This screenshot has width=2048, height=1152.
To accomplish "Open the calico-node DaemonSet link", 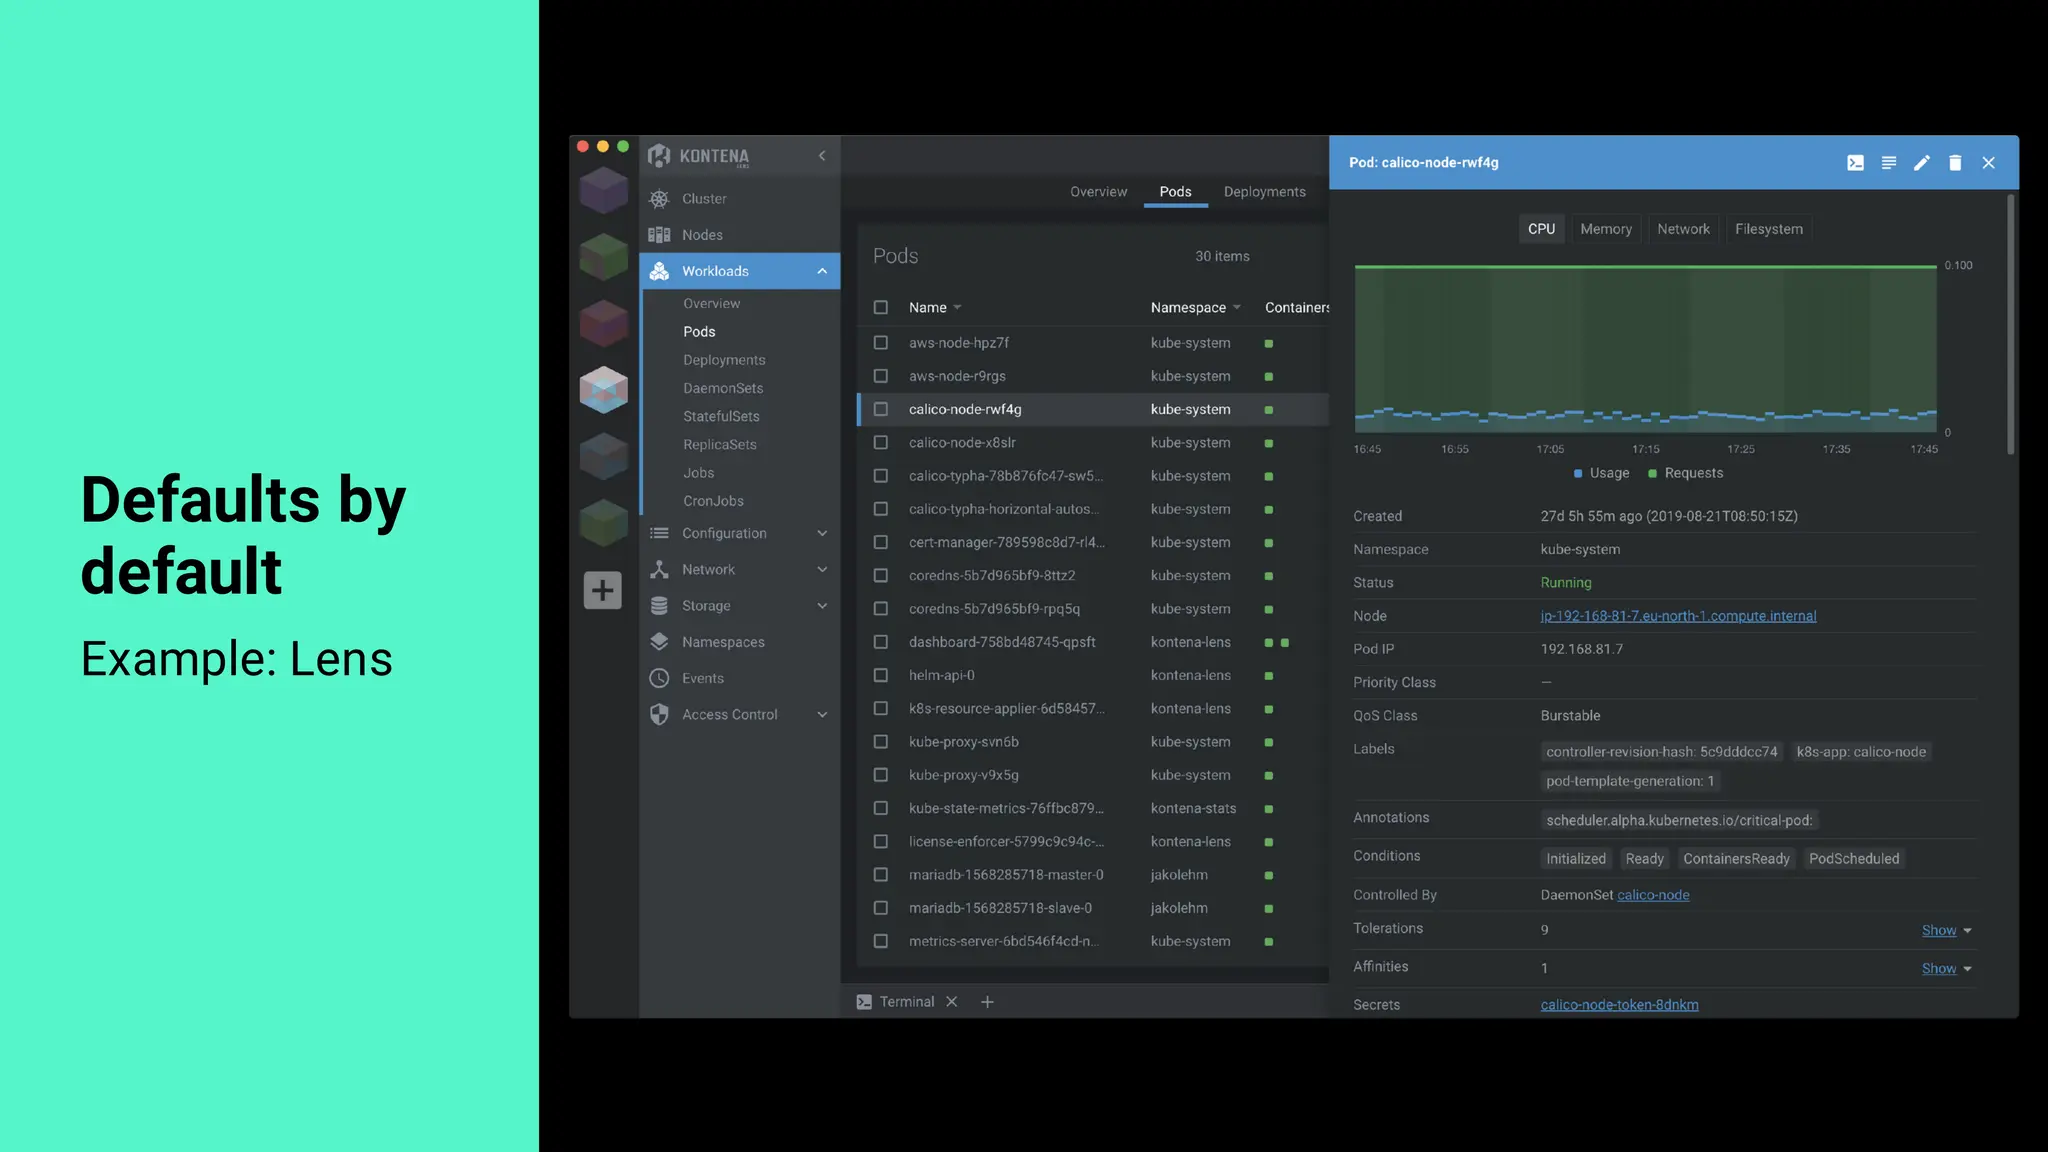I will point(1653,895).
